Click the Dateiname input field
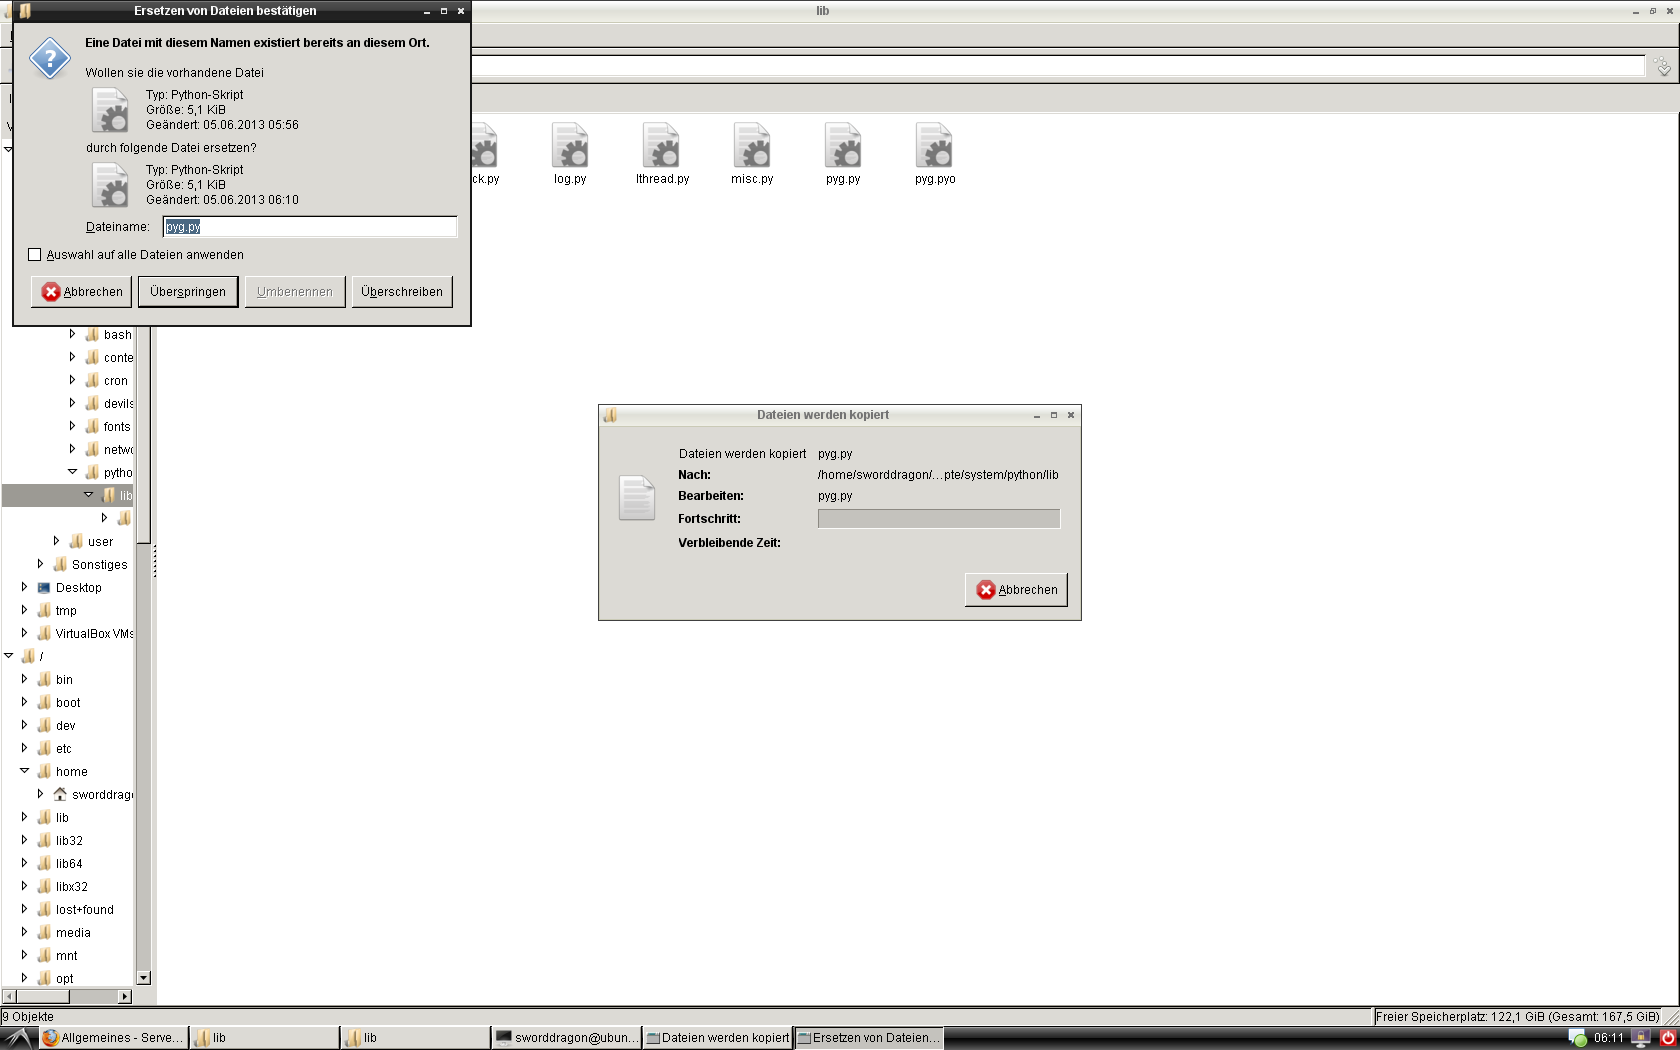 point(310,227)
